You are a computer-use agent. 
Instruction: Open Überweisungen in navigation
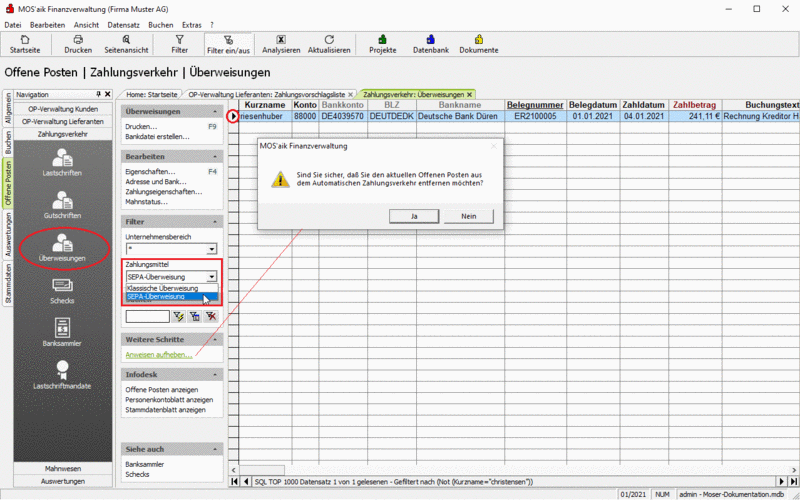[x=62, y=248]
